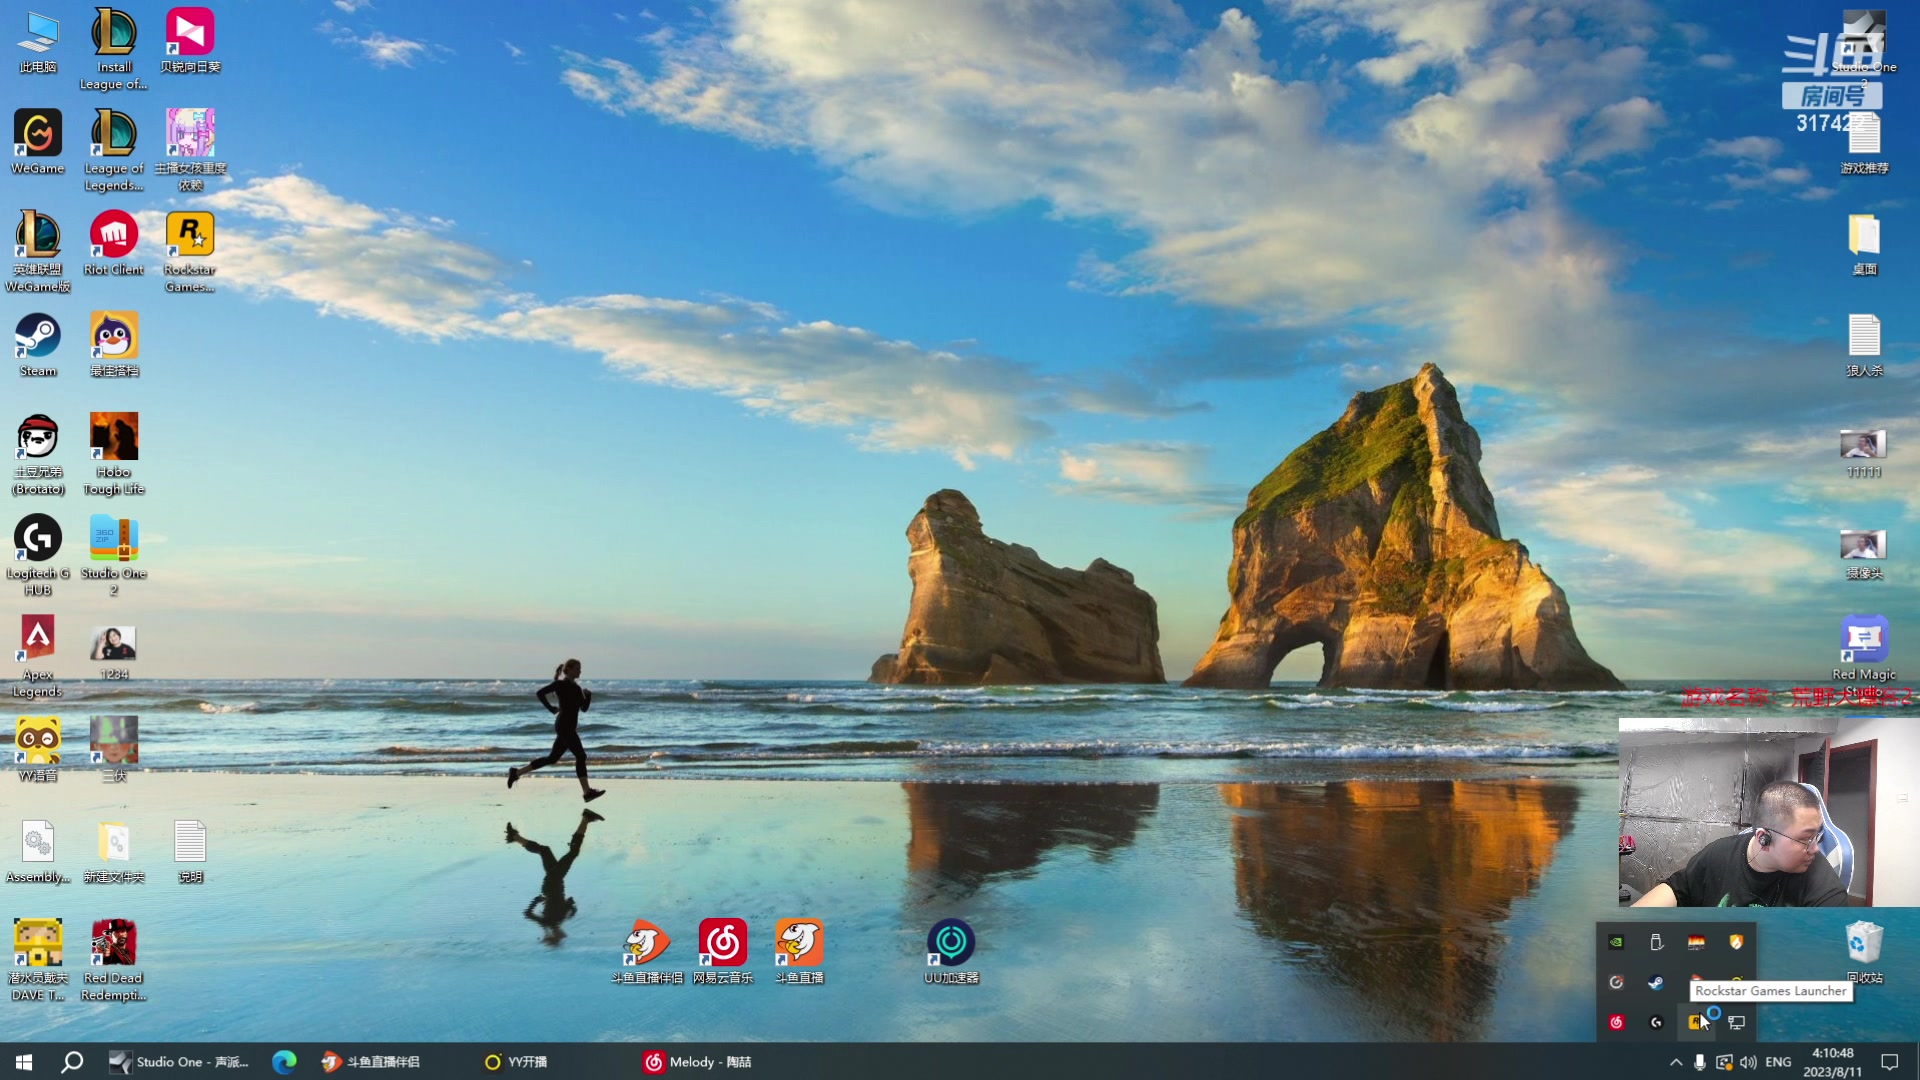
Task: Select the UU加速器 desktop icon
Action: (x=950, y=943)
